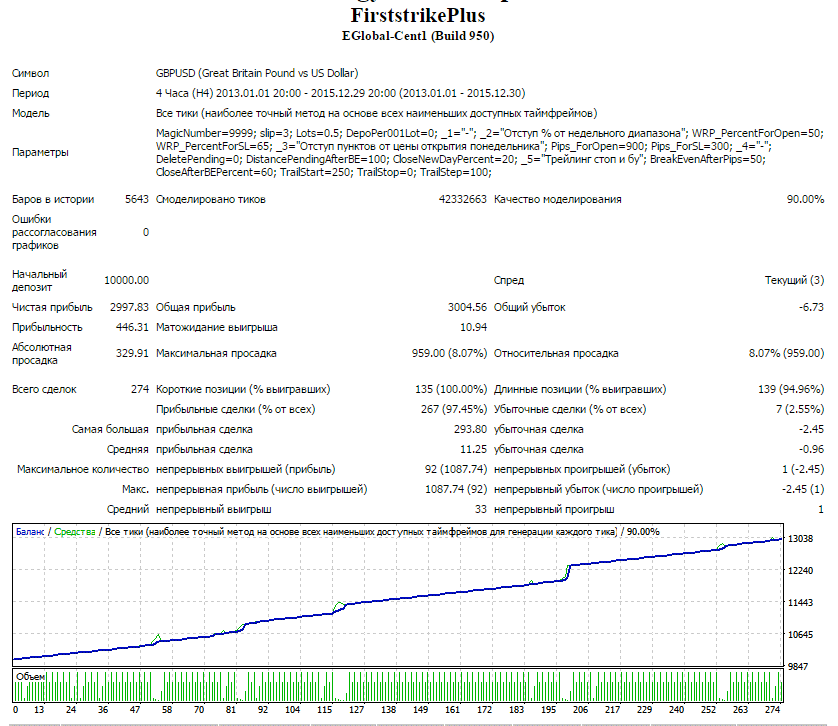Click the Качество моделирования value 90.00%
838x726 pixels.
coord(805,199)
